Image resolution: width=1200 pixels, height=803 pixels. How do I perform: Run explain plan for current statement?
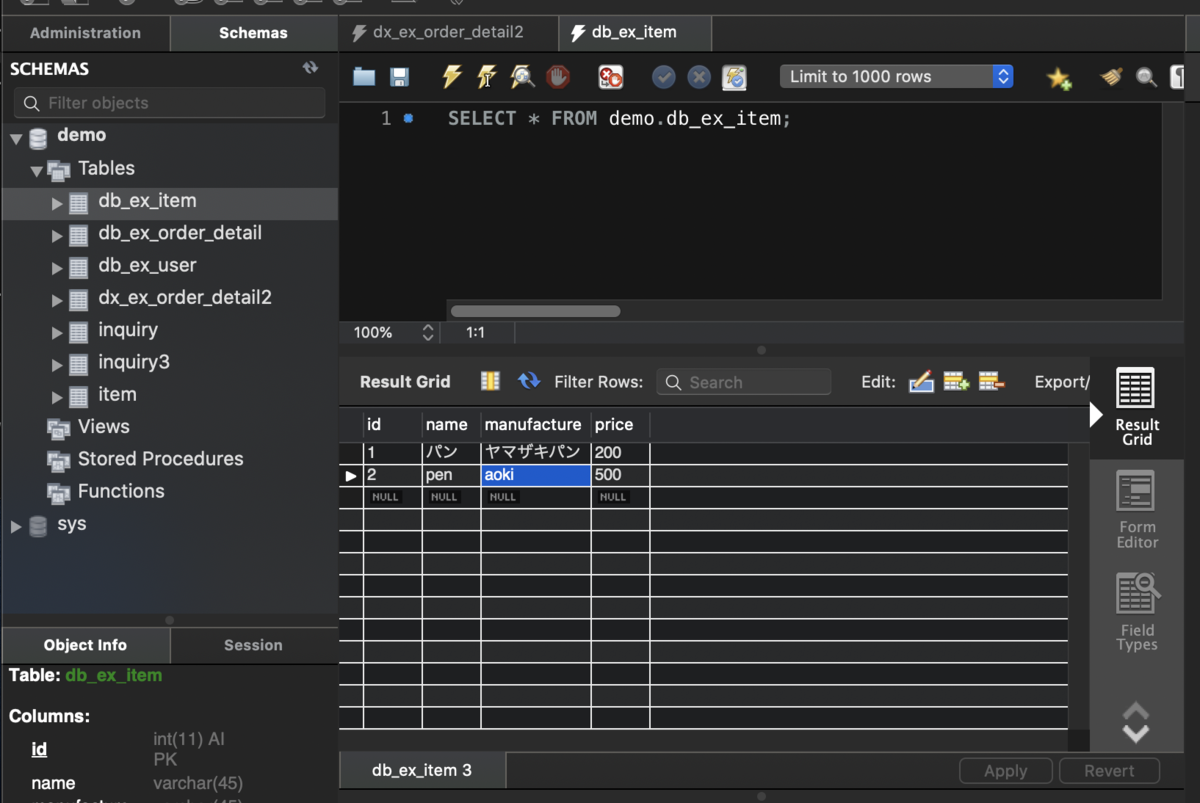tap(522, 76)
